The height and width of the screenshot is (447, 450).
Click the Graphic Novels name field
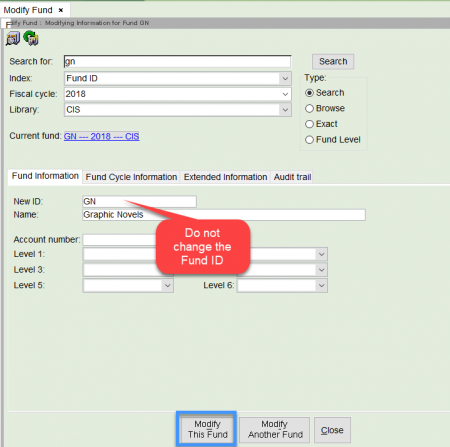click(224, 215)
